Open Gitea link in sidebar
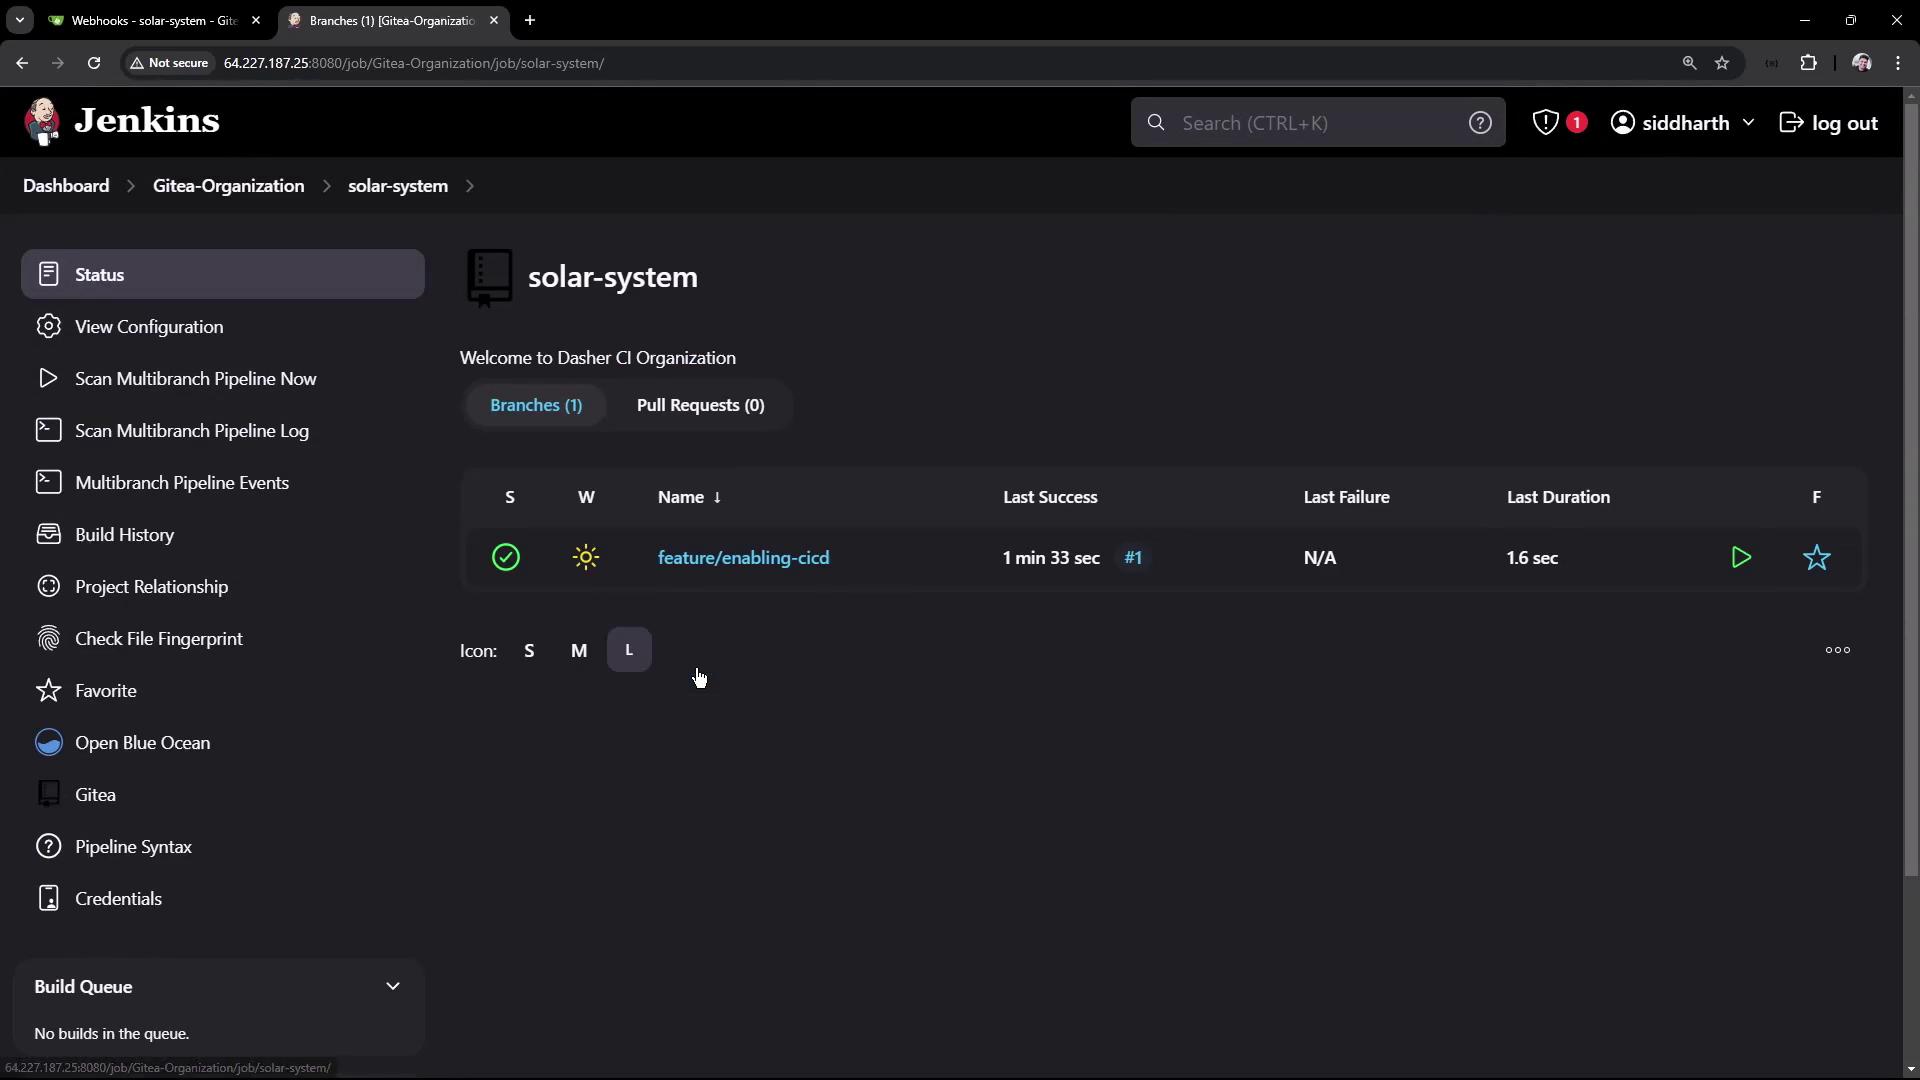 [95, 795]
